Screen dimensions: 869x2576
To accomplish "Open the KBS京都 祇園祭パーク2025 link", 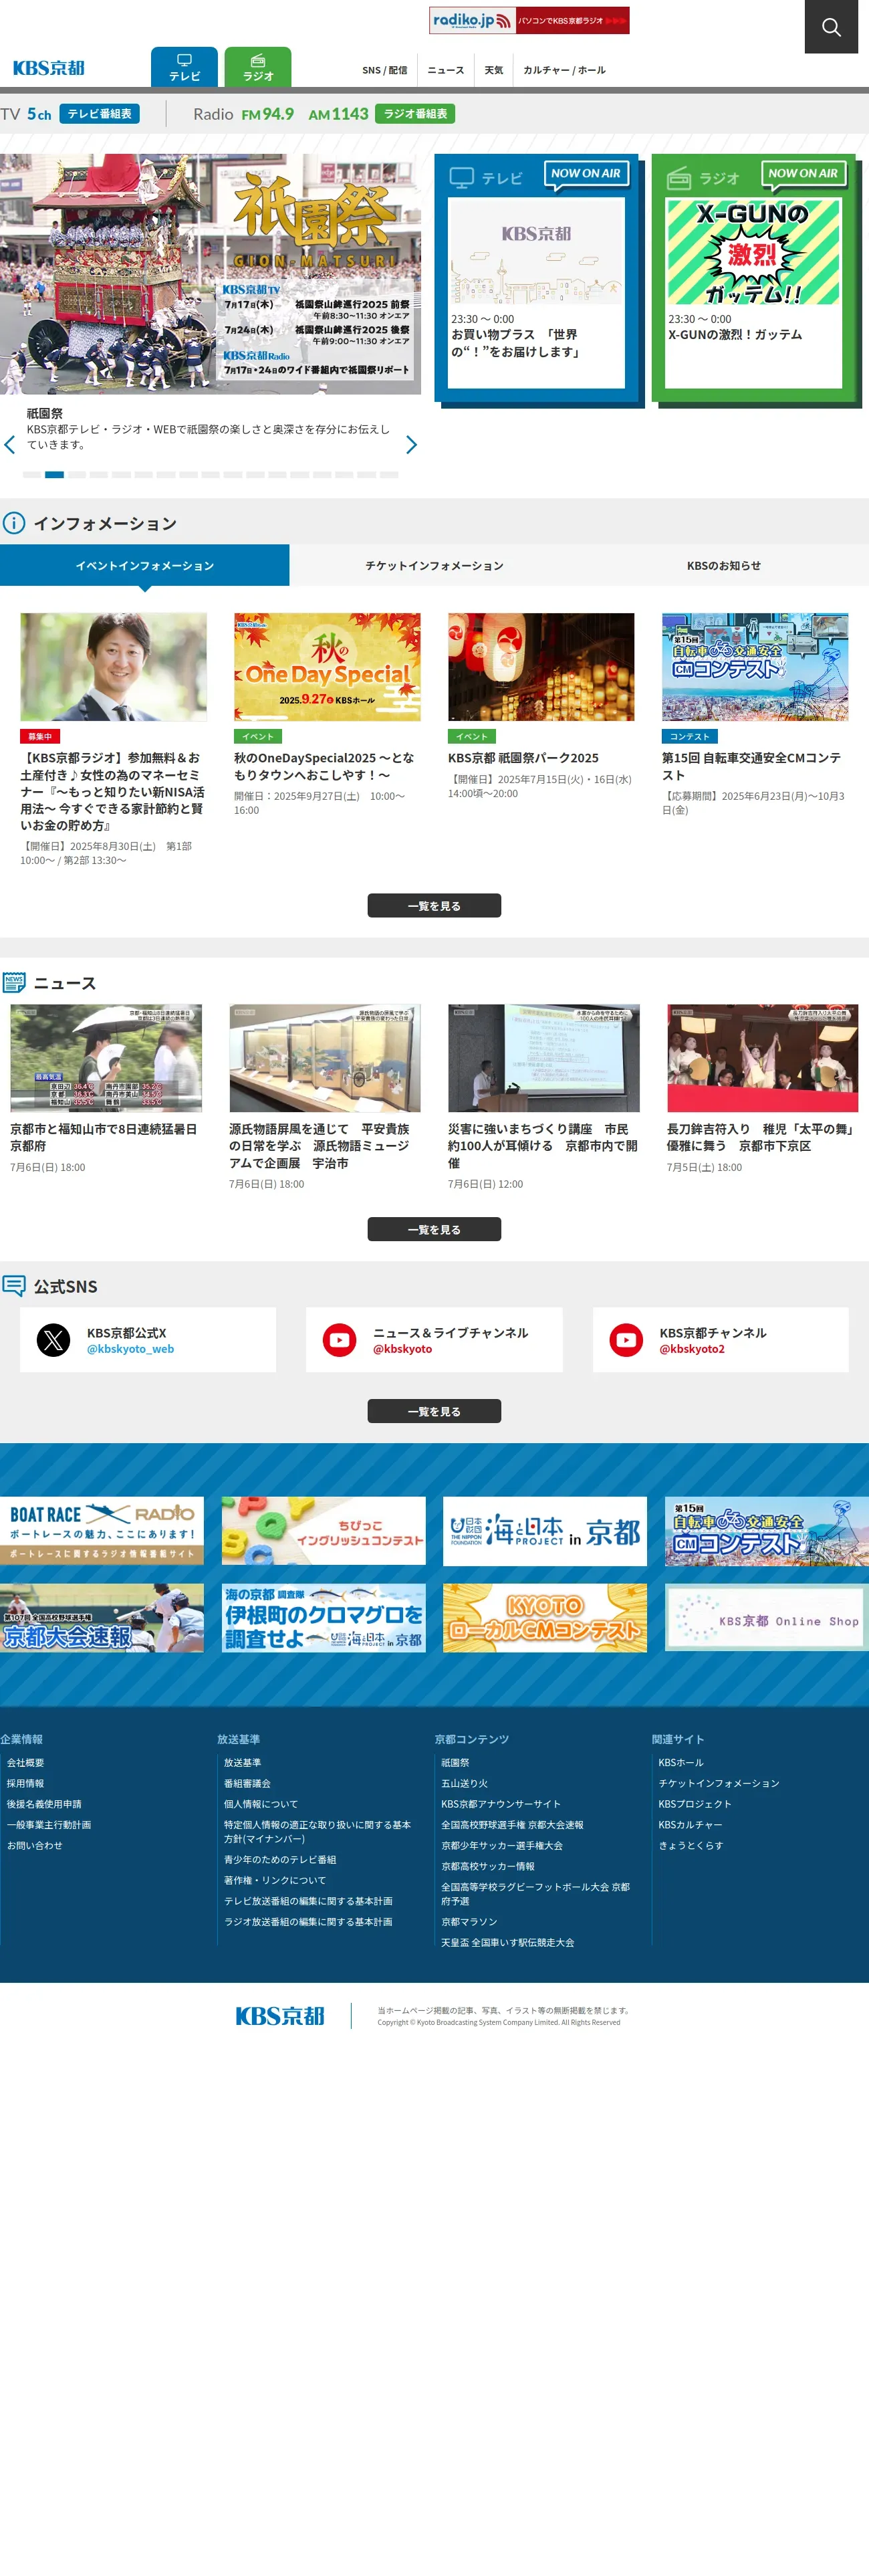I will tap(523, 758).
